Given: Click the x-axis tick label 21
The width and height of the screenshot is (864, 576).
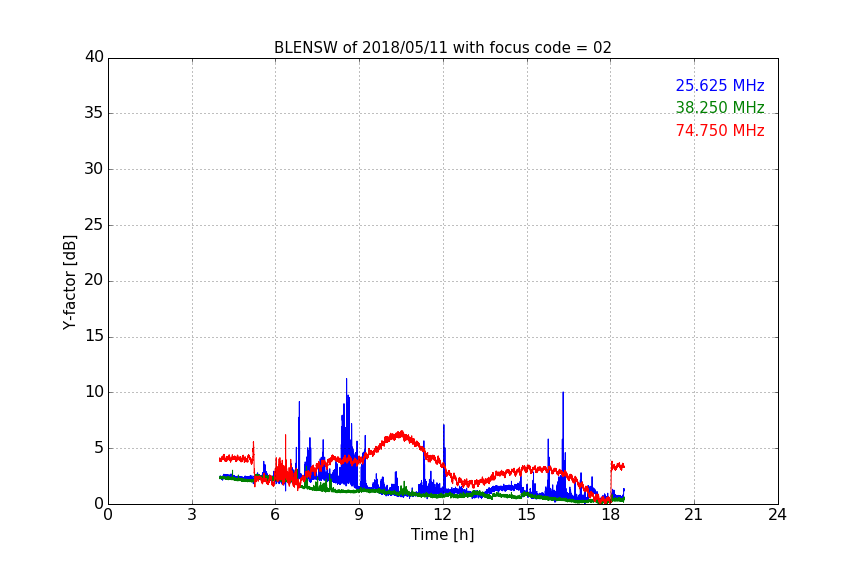Looking at the screenshot, I should pos(694,515).
